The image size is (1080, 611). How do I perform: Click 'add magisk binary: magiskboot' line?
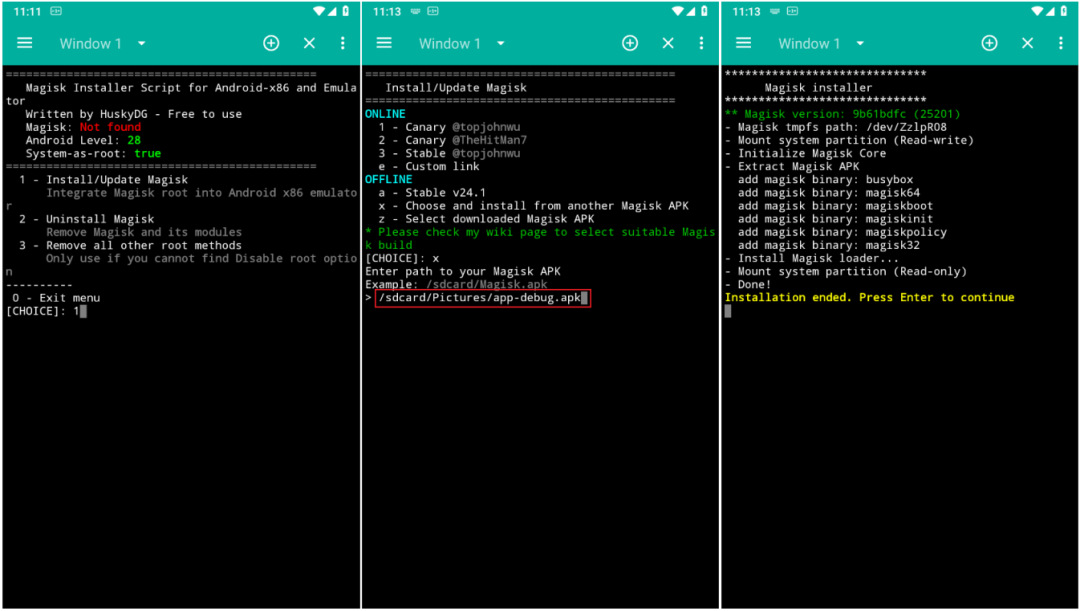point(835,205)
